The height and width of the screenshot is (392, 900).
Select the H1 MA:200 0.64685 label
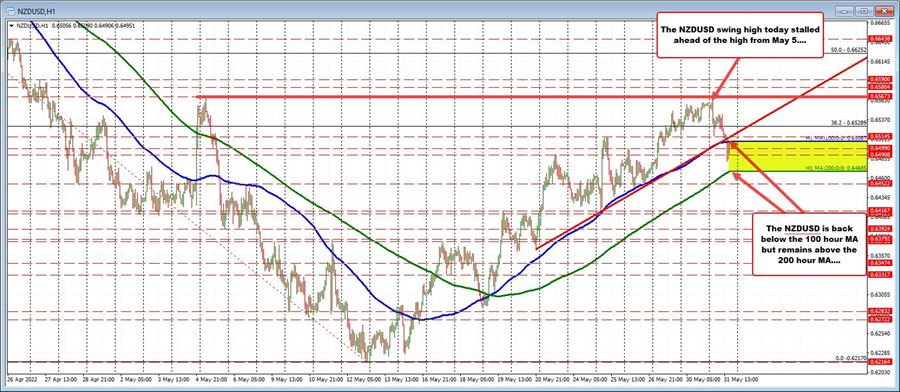coord(836,168)
